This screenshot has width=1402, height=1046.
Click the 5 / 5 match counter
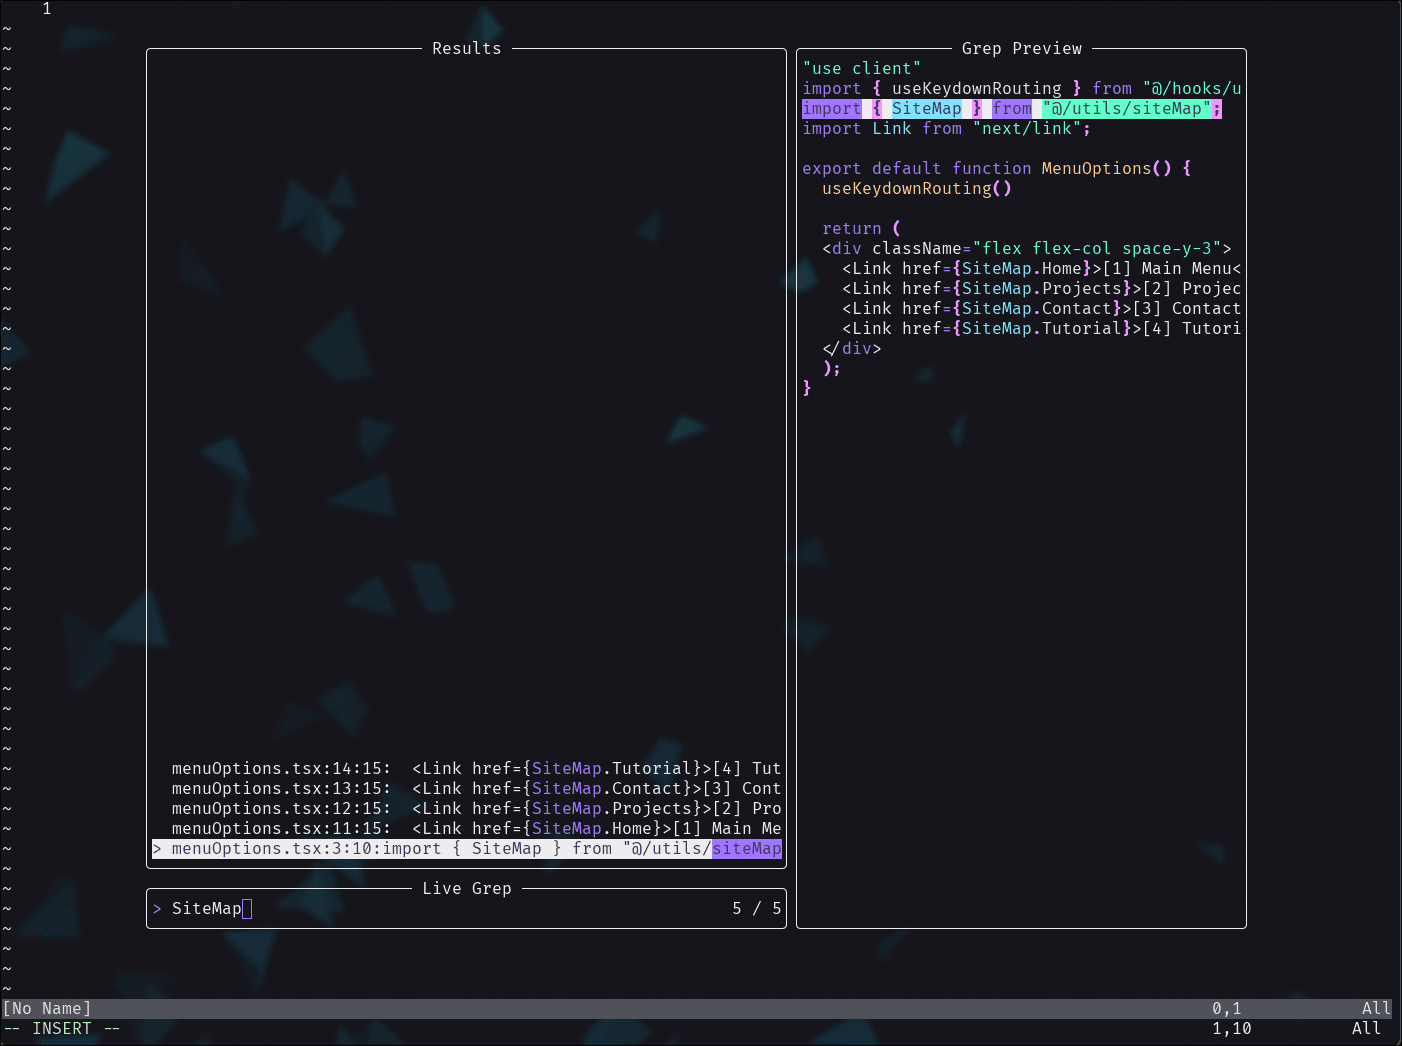click(x=756, y=908)
